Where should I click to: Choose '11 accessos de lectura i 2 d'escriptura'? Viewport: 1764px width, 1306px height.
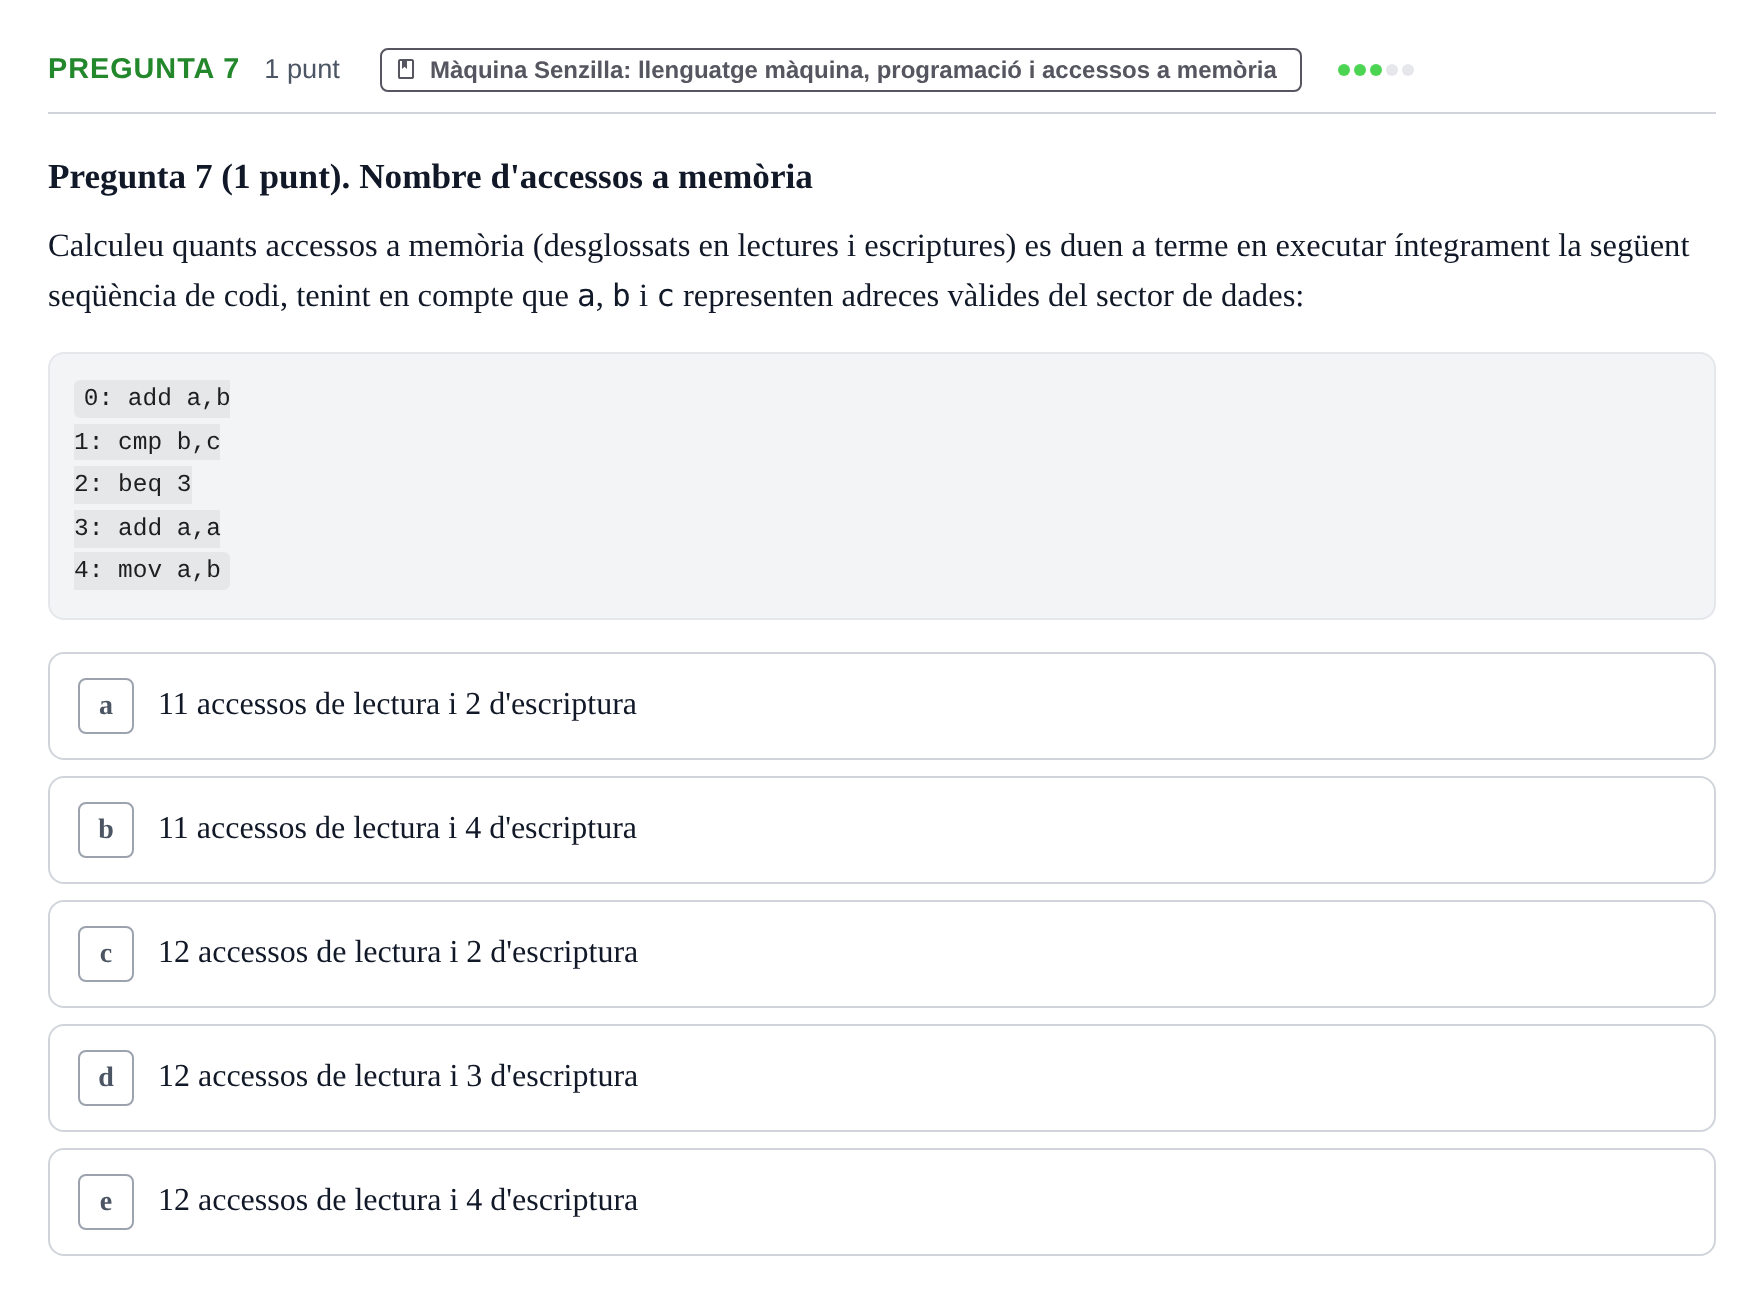[882, 706]
